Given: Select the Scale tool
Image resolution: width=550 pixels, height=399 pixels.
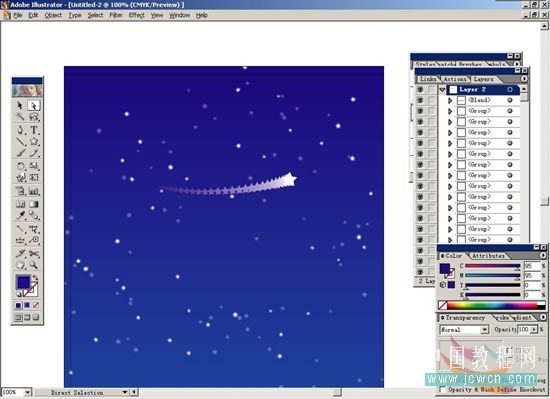Looking at the screenshot, I should pyautogui.click(x=34, y=166).
